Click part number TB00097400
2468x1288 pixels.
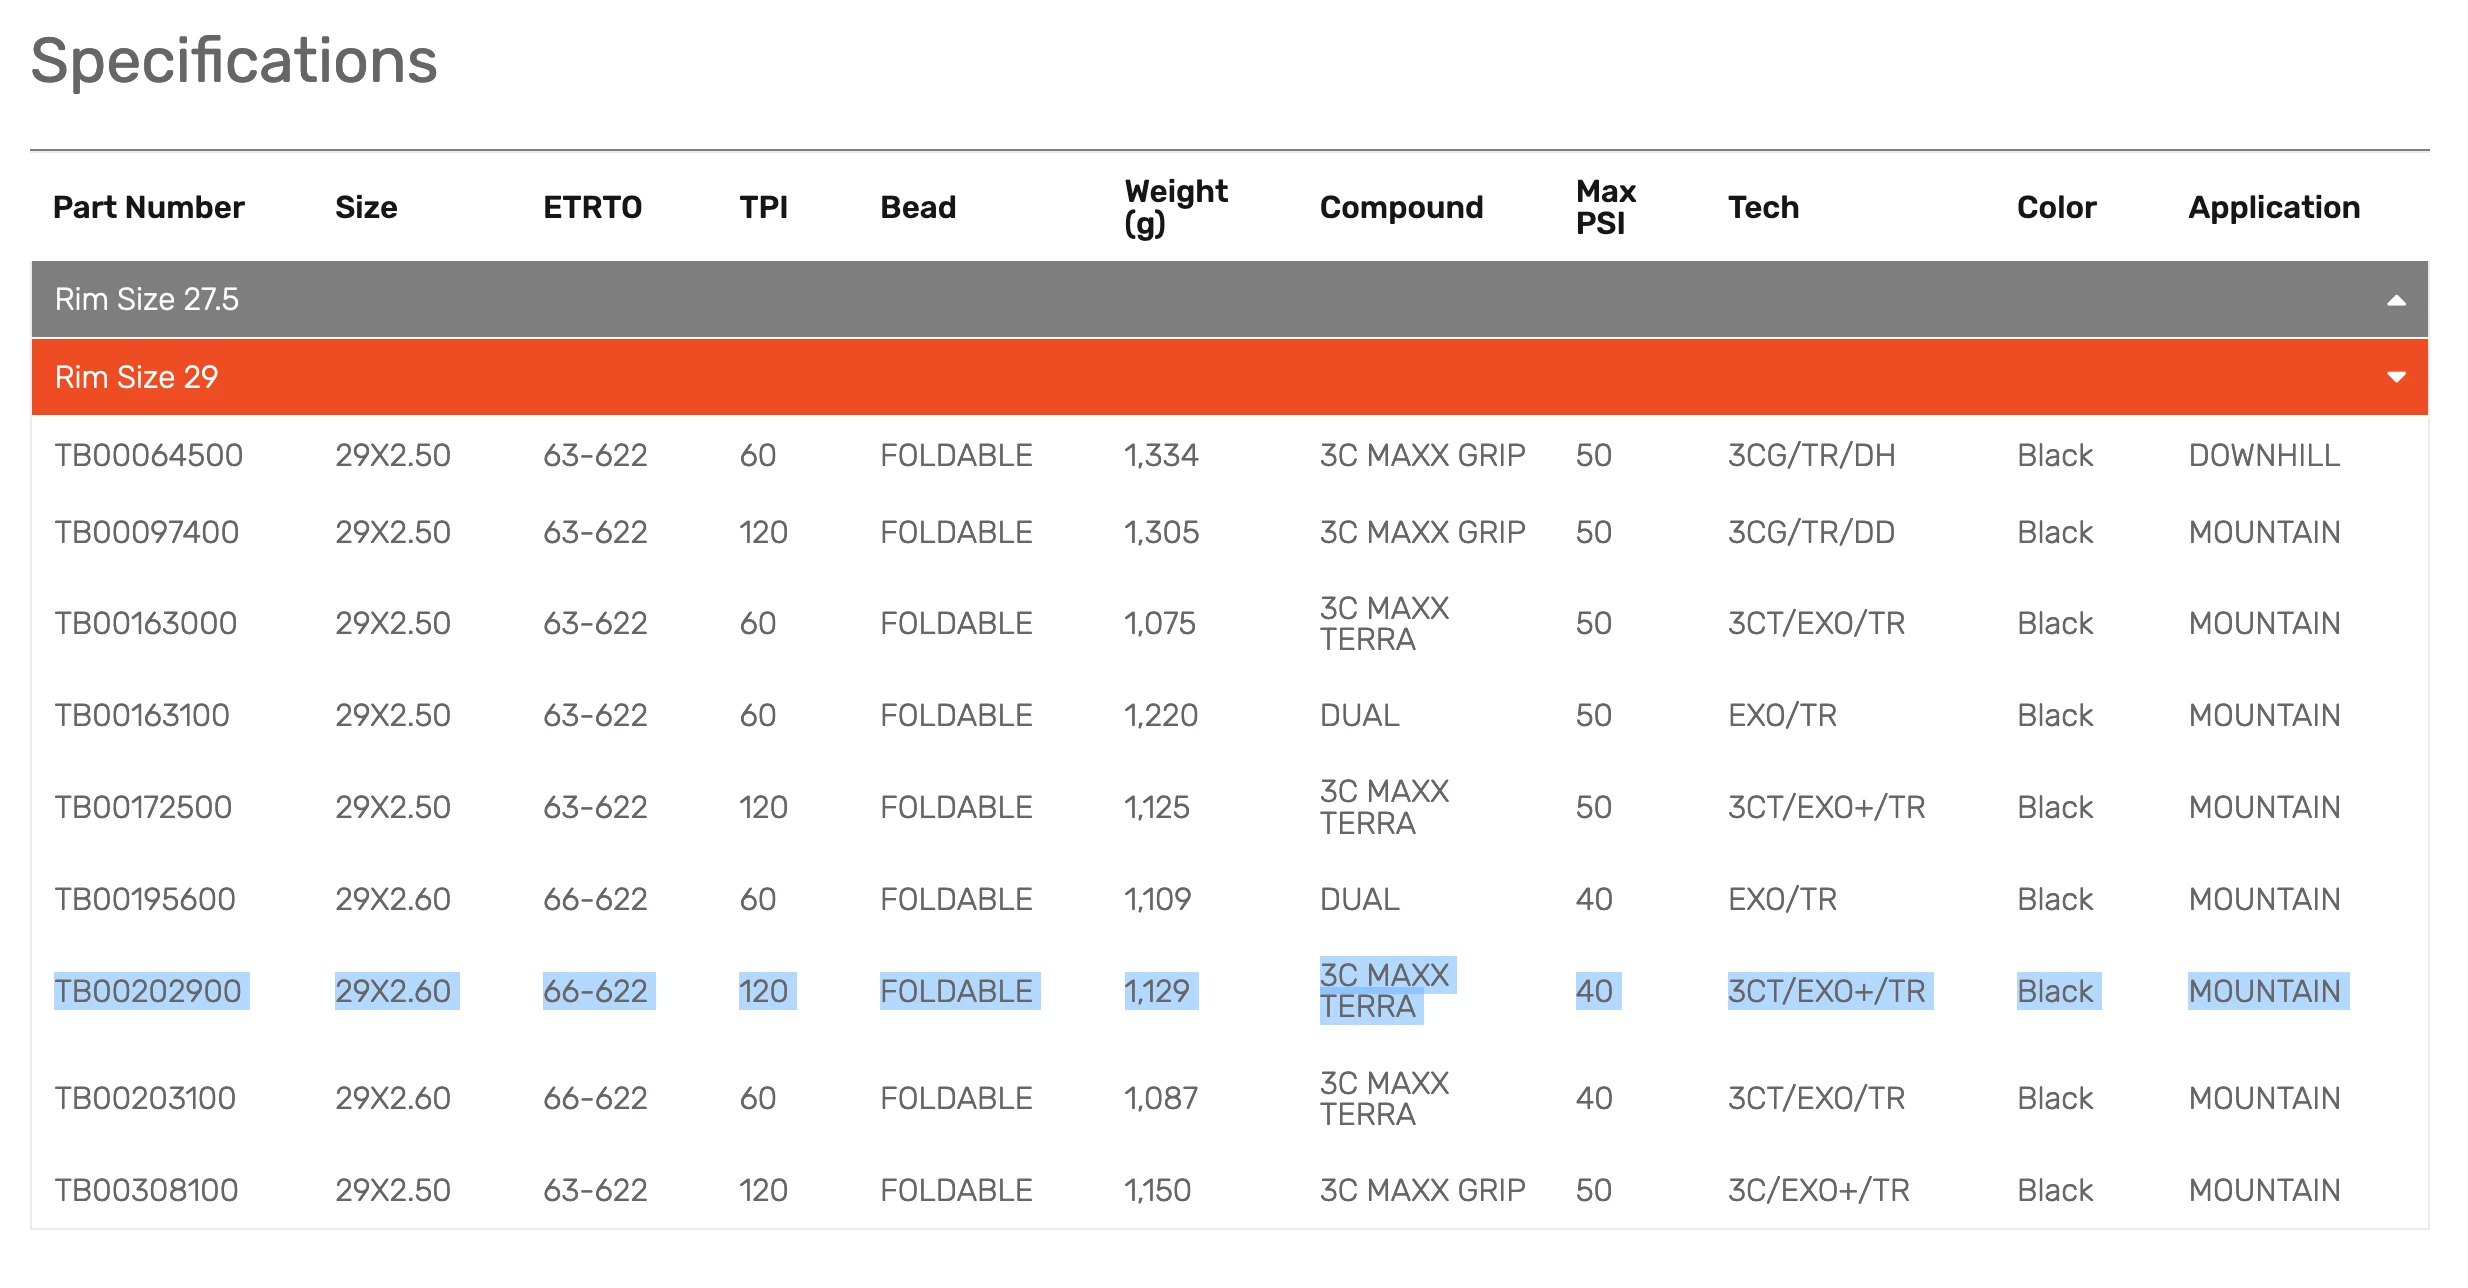click(146, 532)
